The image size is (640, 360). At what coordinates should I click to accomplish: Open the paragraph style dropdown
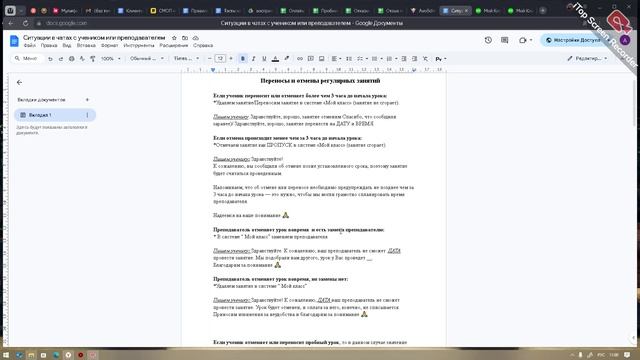click(147, 59)
